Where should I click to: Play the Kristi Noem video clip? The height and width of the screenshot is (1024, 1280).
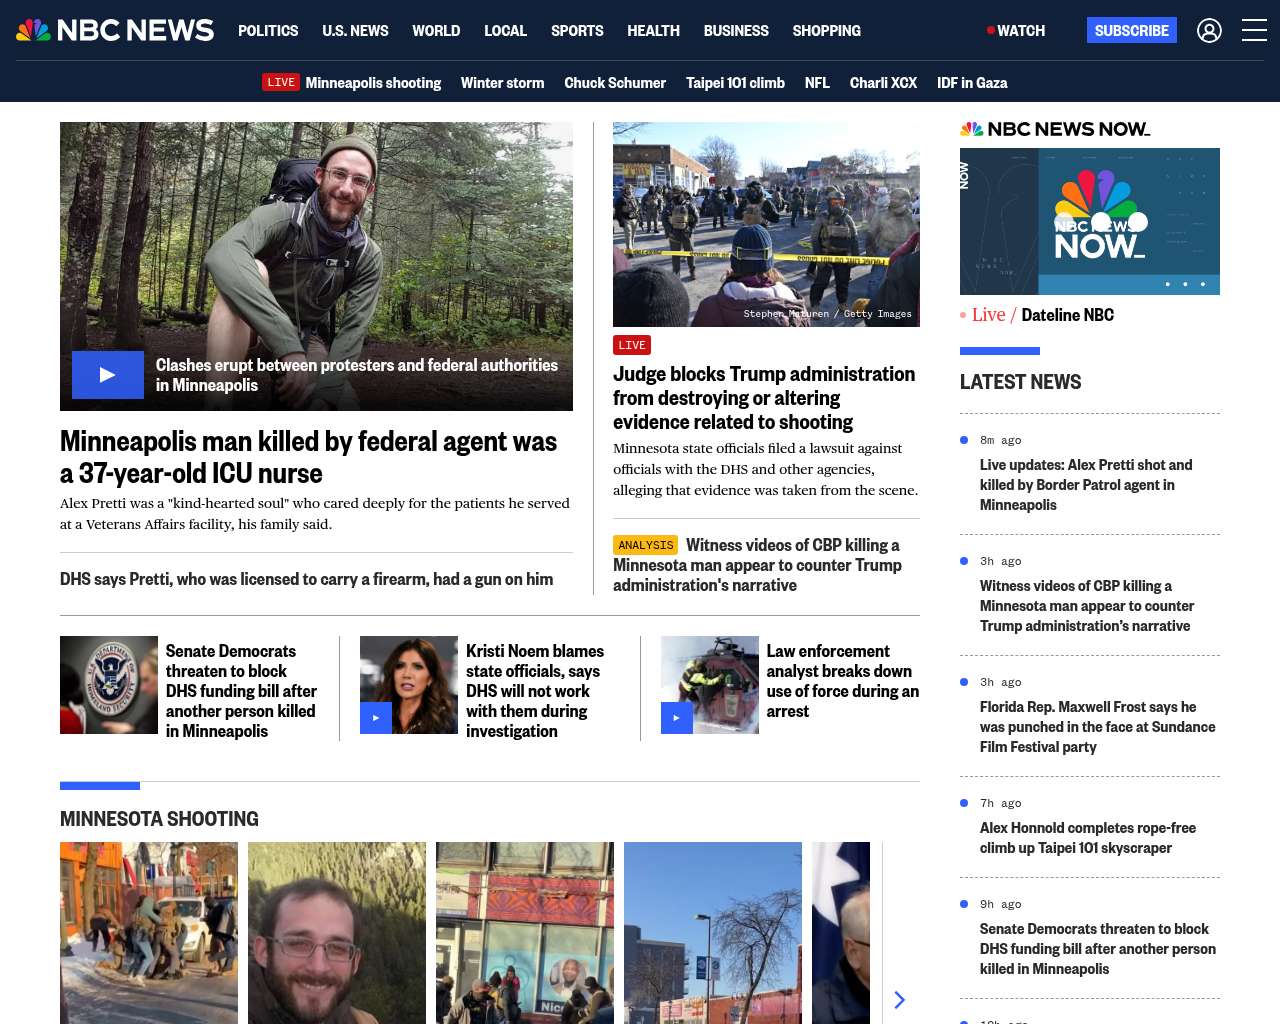pyautogui.click(x=376, y=718)
